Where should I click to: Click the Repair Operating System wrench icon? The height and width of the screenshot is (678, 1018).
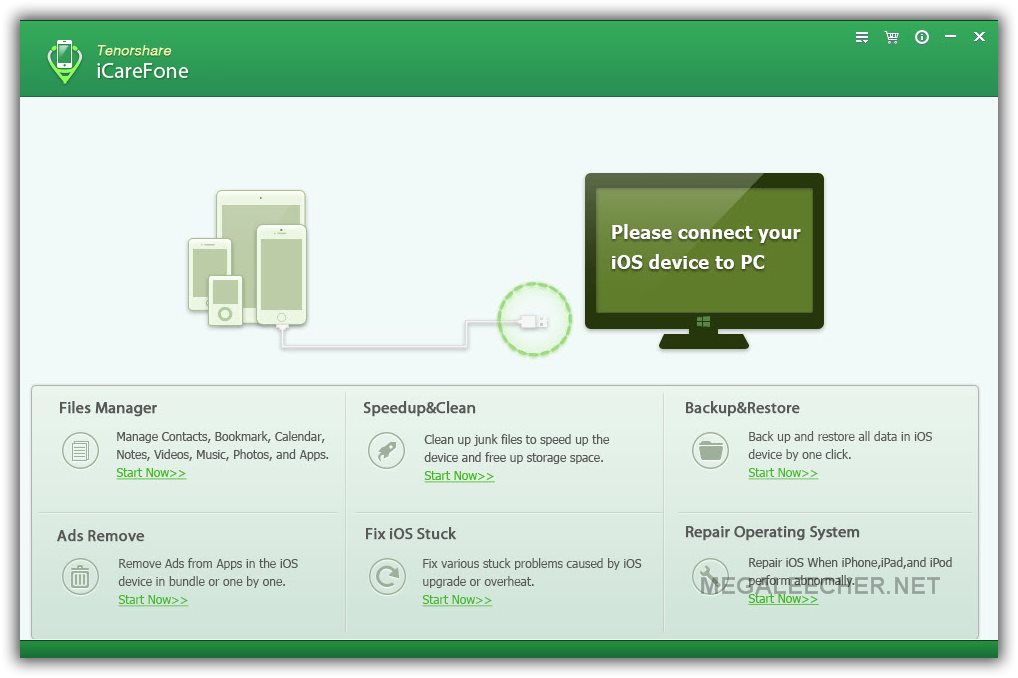(710, 577)
